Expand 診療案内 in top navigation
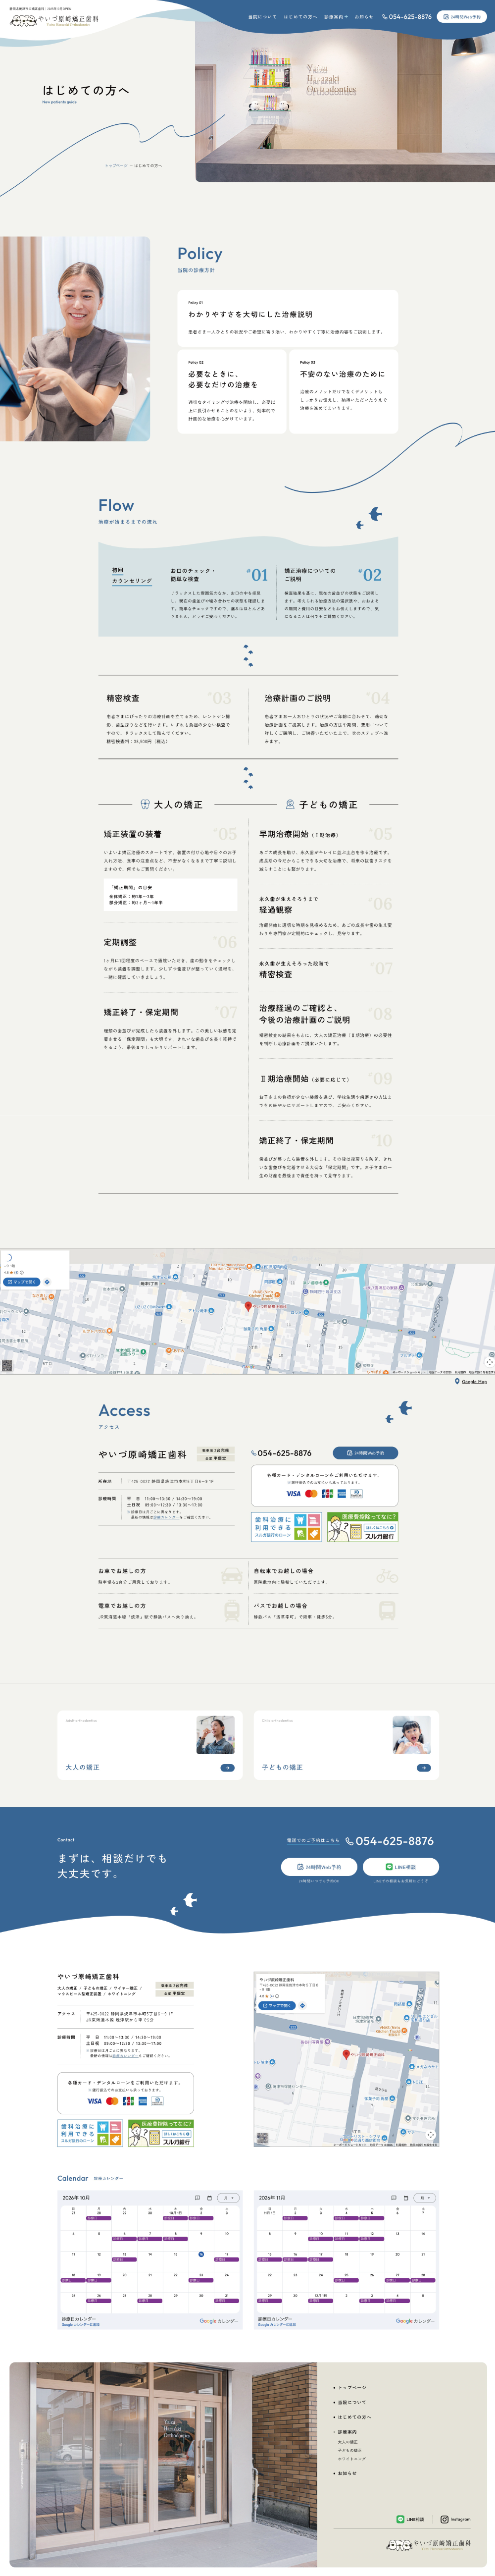This screenshot has width=495, height=2576. [x=336, y=17]
